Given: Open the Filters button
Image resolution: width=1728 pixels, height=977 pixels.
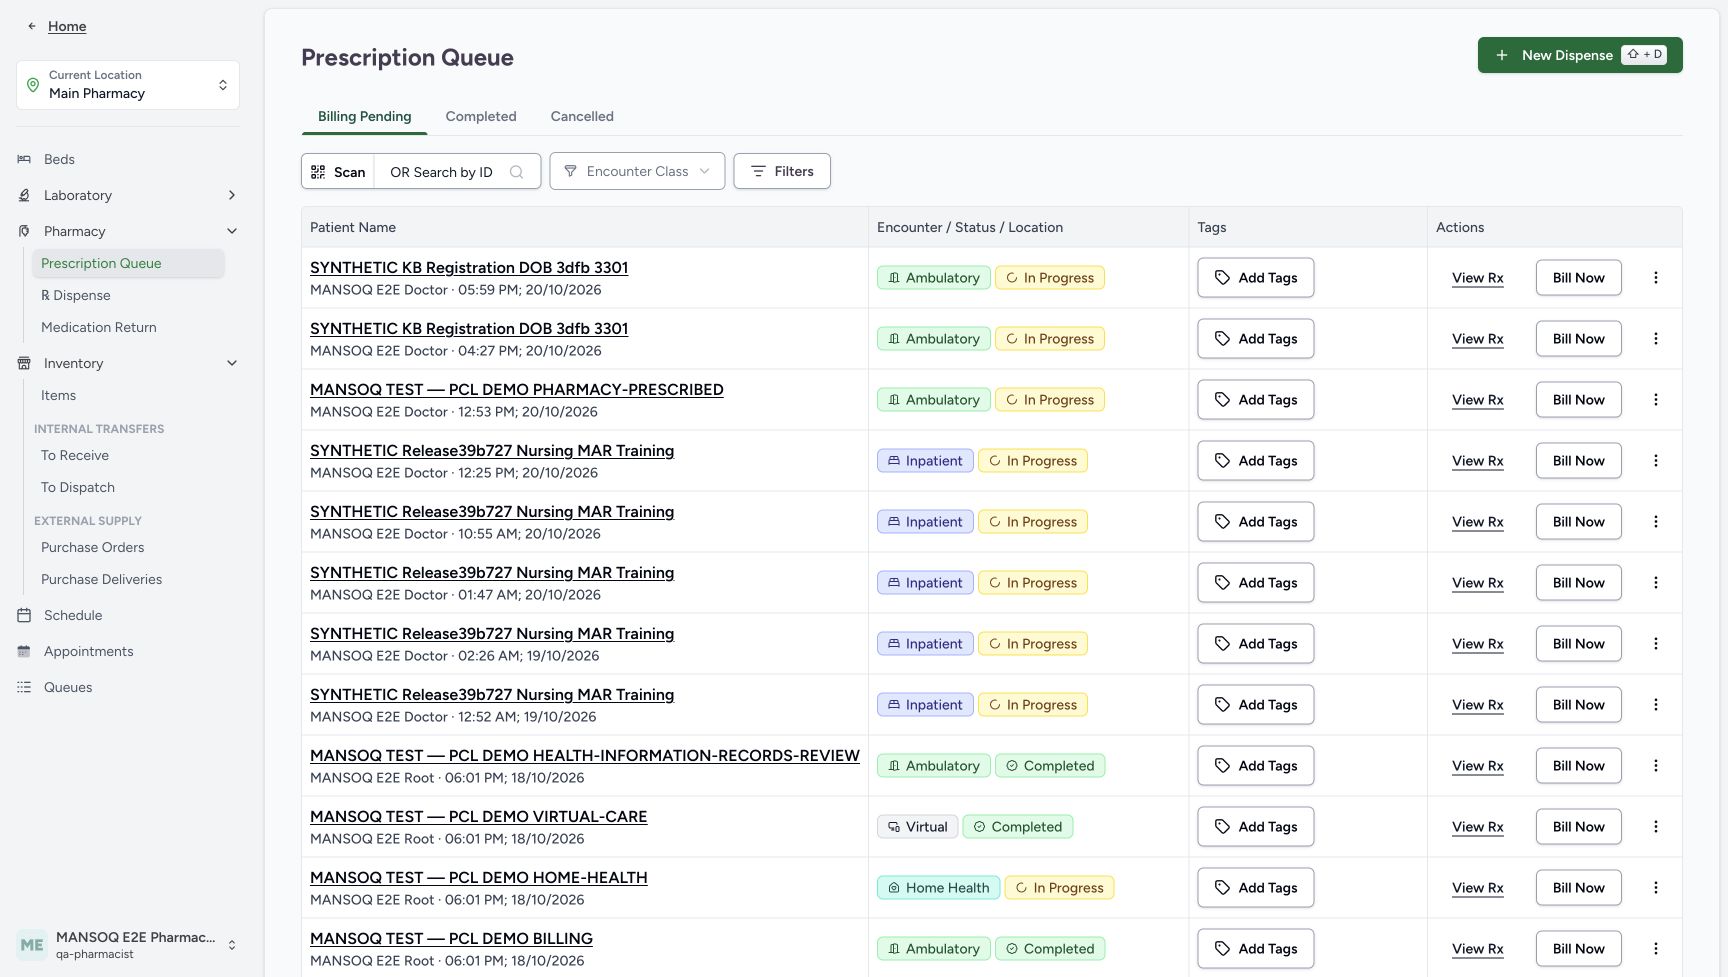Looking at the screenshot, I should point(782,171).
